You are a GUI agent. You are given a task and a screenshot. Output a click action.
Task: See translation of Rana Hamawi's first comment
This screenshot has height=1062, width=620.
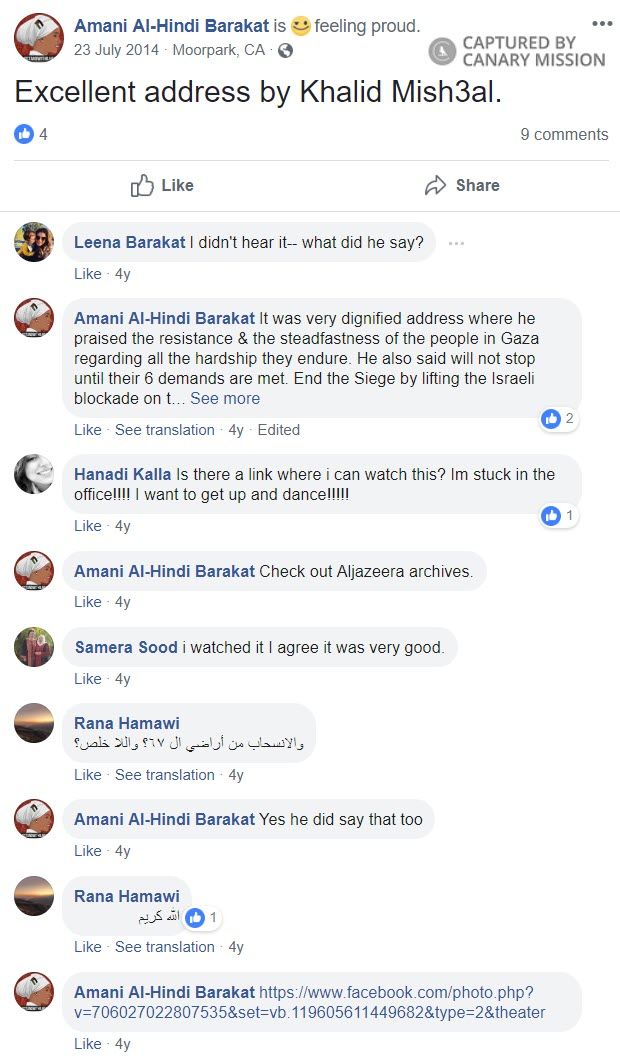[x=164, y=775]
